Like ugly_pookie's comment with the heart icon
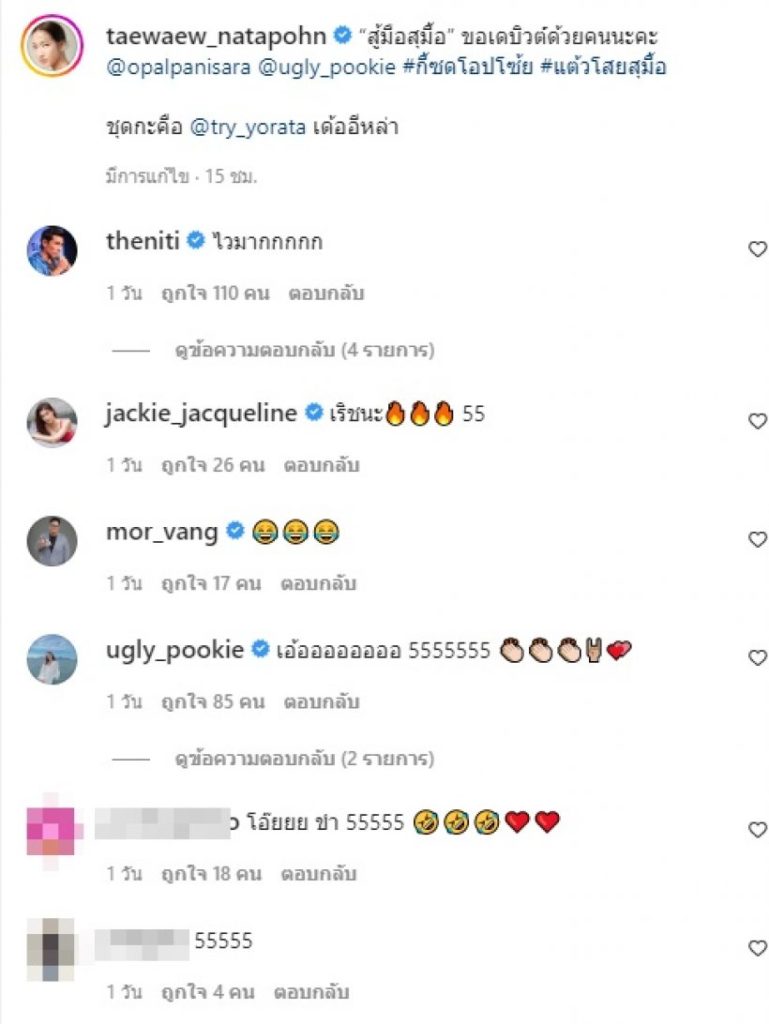This screenshot has height=1024, width=769. click(x=757, y=658)
